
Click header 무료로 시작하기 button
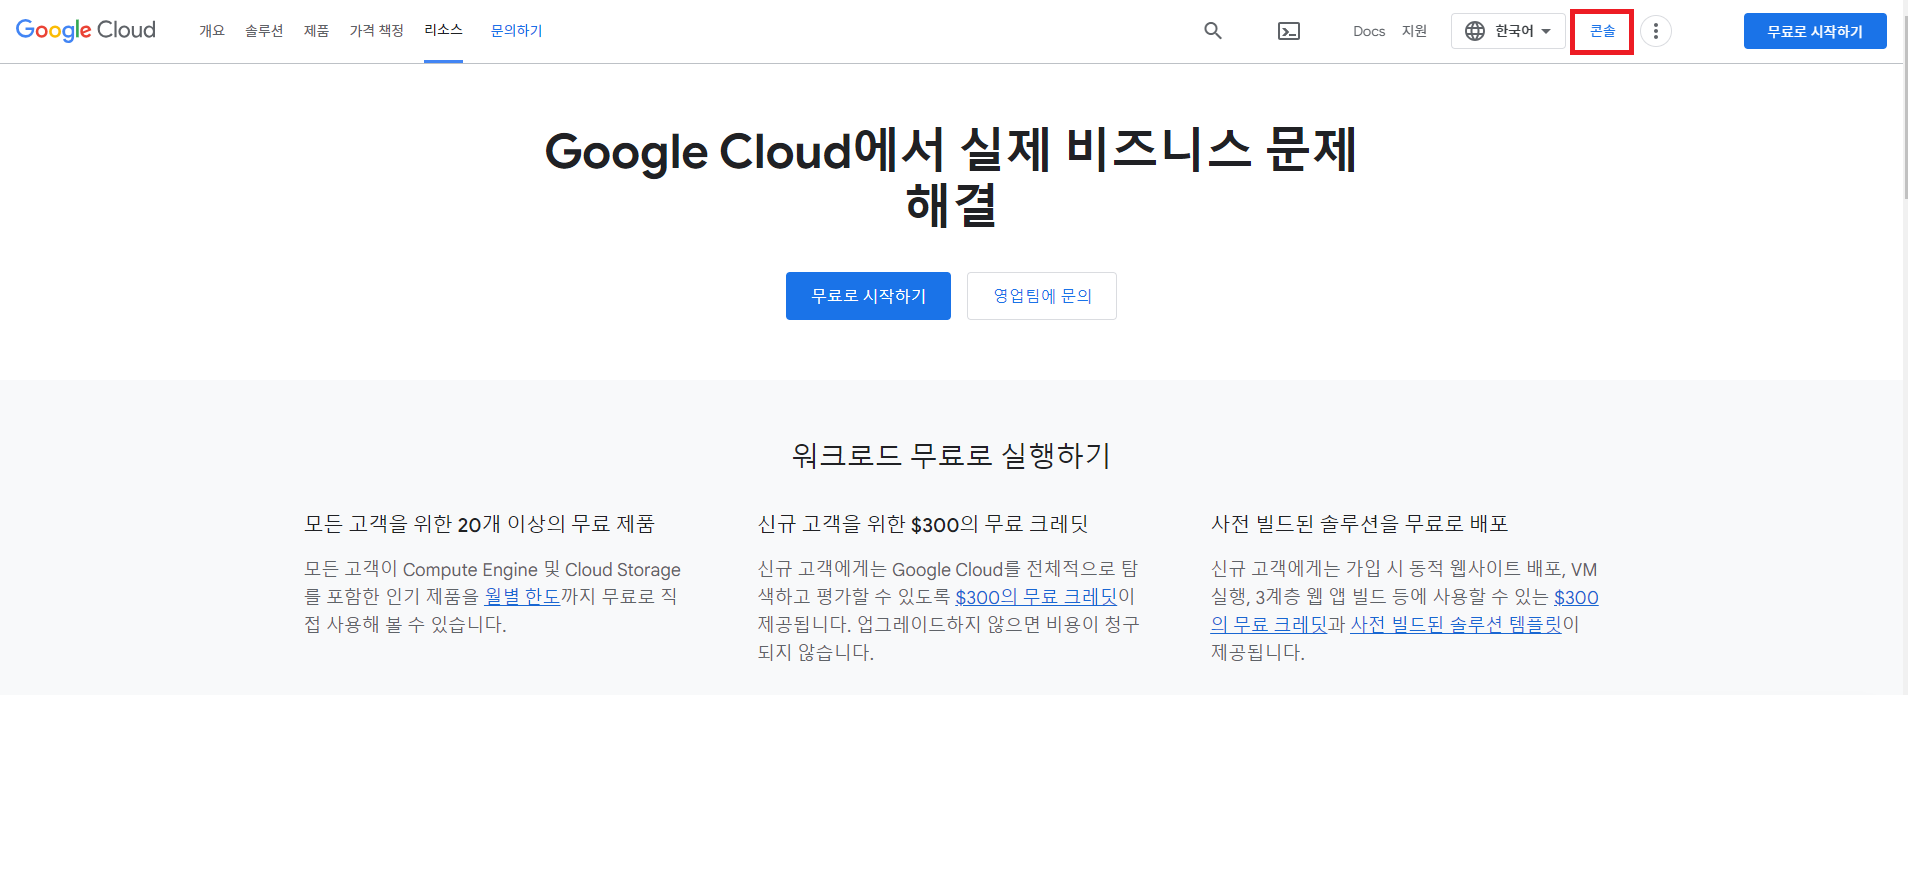coord(1815,31)
